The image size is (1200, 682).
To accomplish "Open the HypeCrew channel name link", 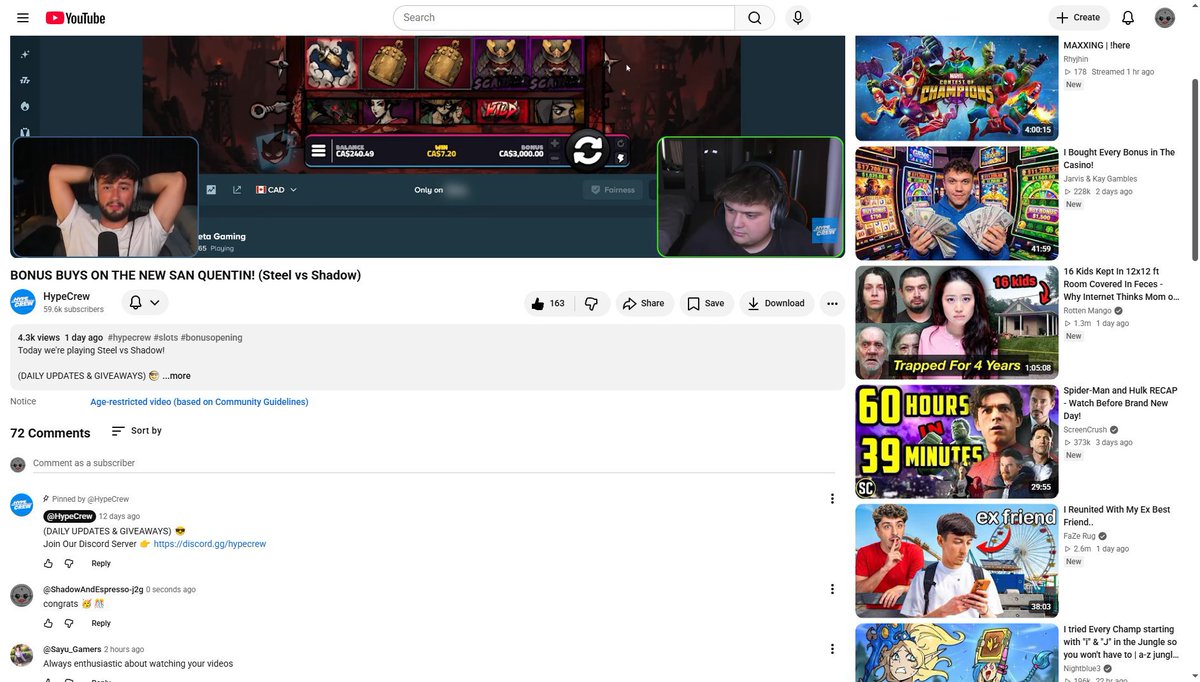I will pyautogui.click(x=67, y=296).
